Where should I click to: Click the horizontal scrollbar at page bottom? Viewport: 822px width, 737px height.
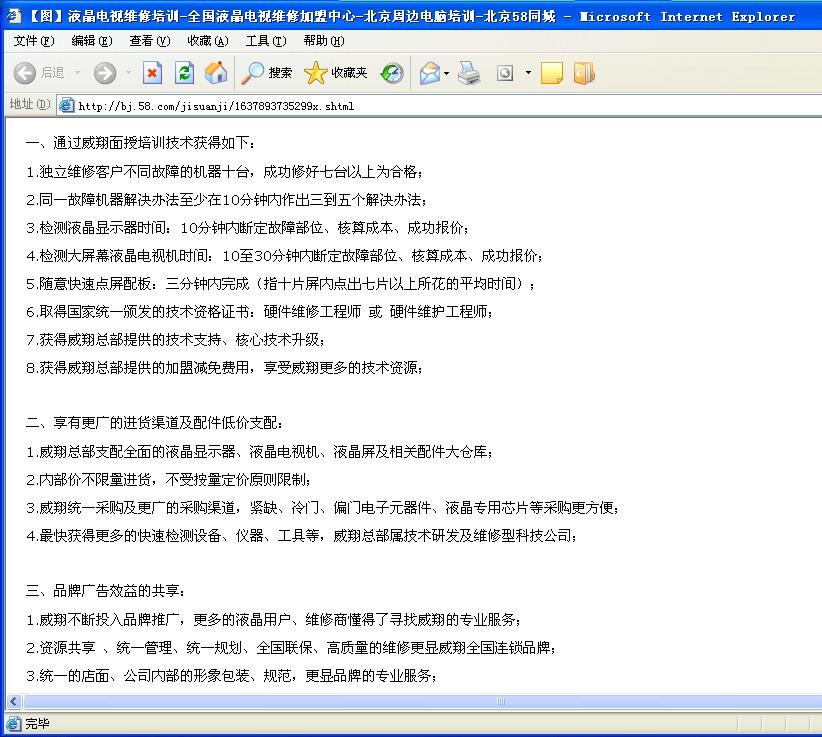click(500, 701)
